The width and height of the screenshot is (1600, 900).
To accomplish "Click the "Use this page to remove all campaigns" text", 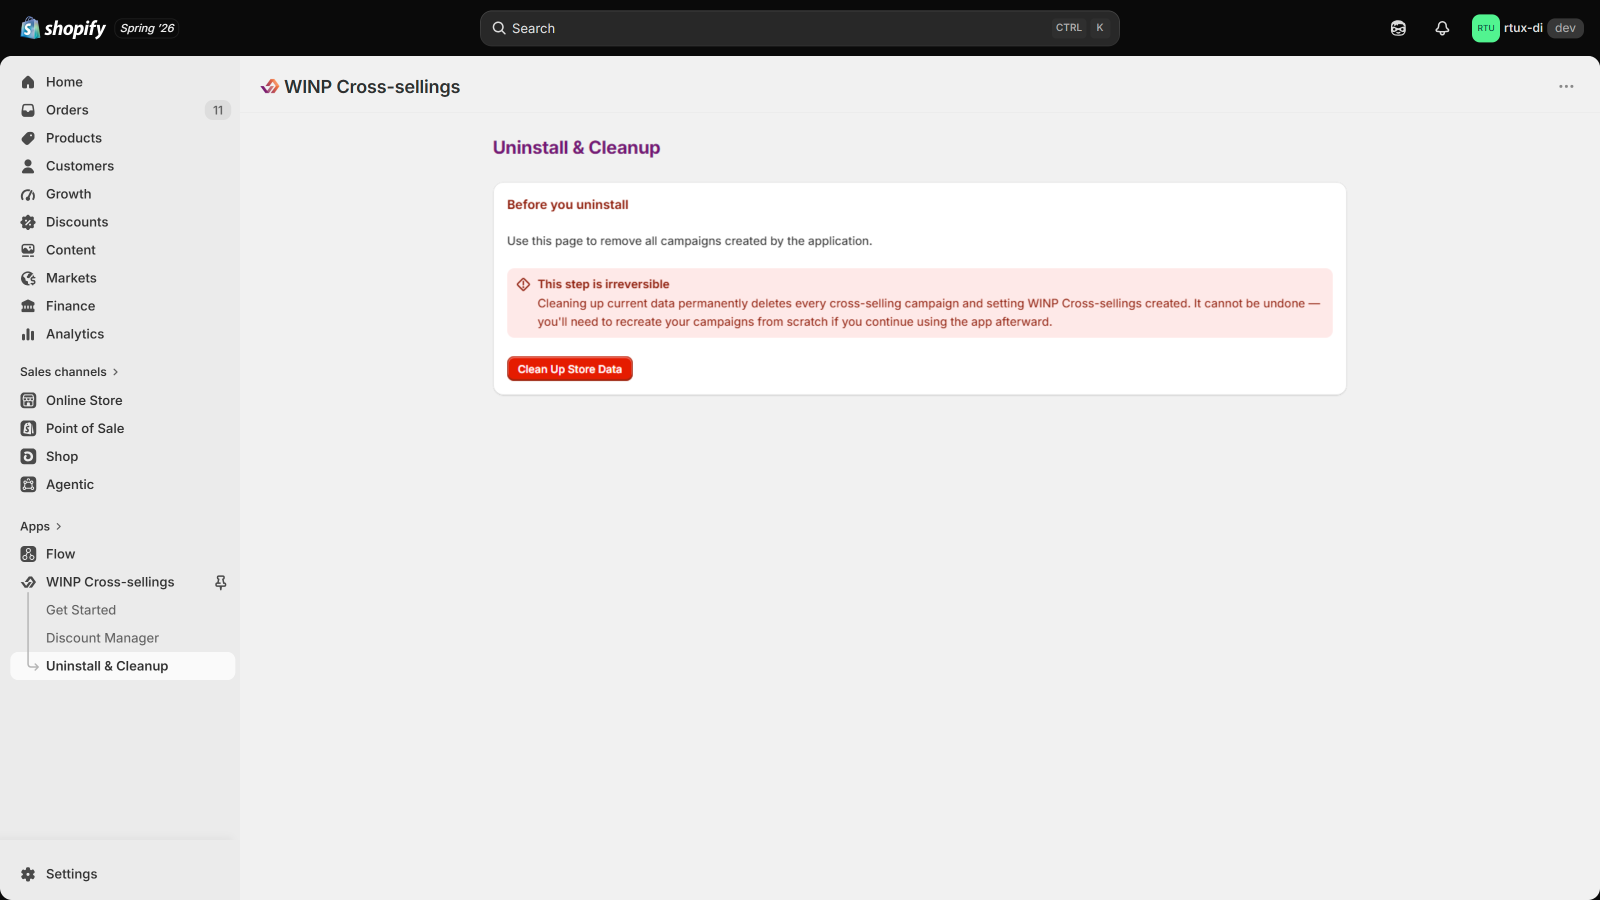I will coord(689,241).
